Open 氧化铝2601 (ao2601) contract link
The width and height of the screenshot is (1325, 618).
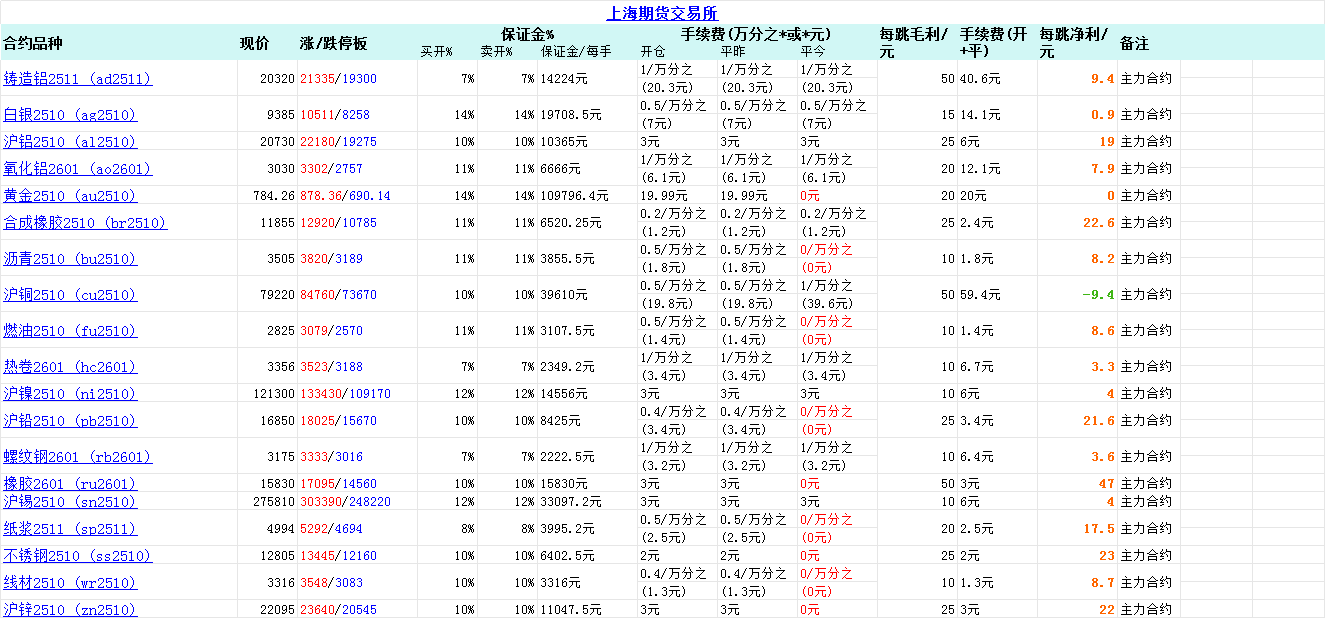click(78, 169)
